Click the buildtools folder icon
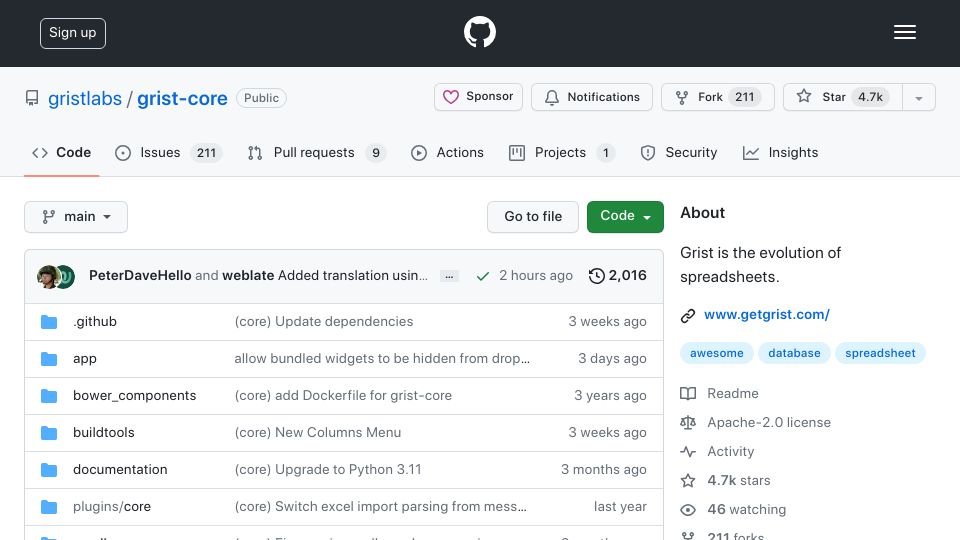The width and height of the screenshot is (960, 540). tap(49, 433)
